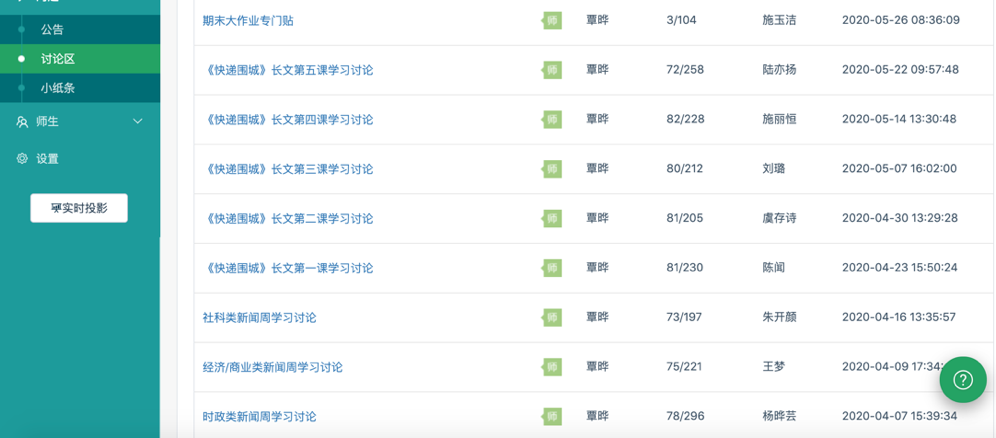Click the 师生 people icon in sidebar
Screen dimensions: 996x438
(22, 122)
